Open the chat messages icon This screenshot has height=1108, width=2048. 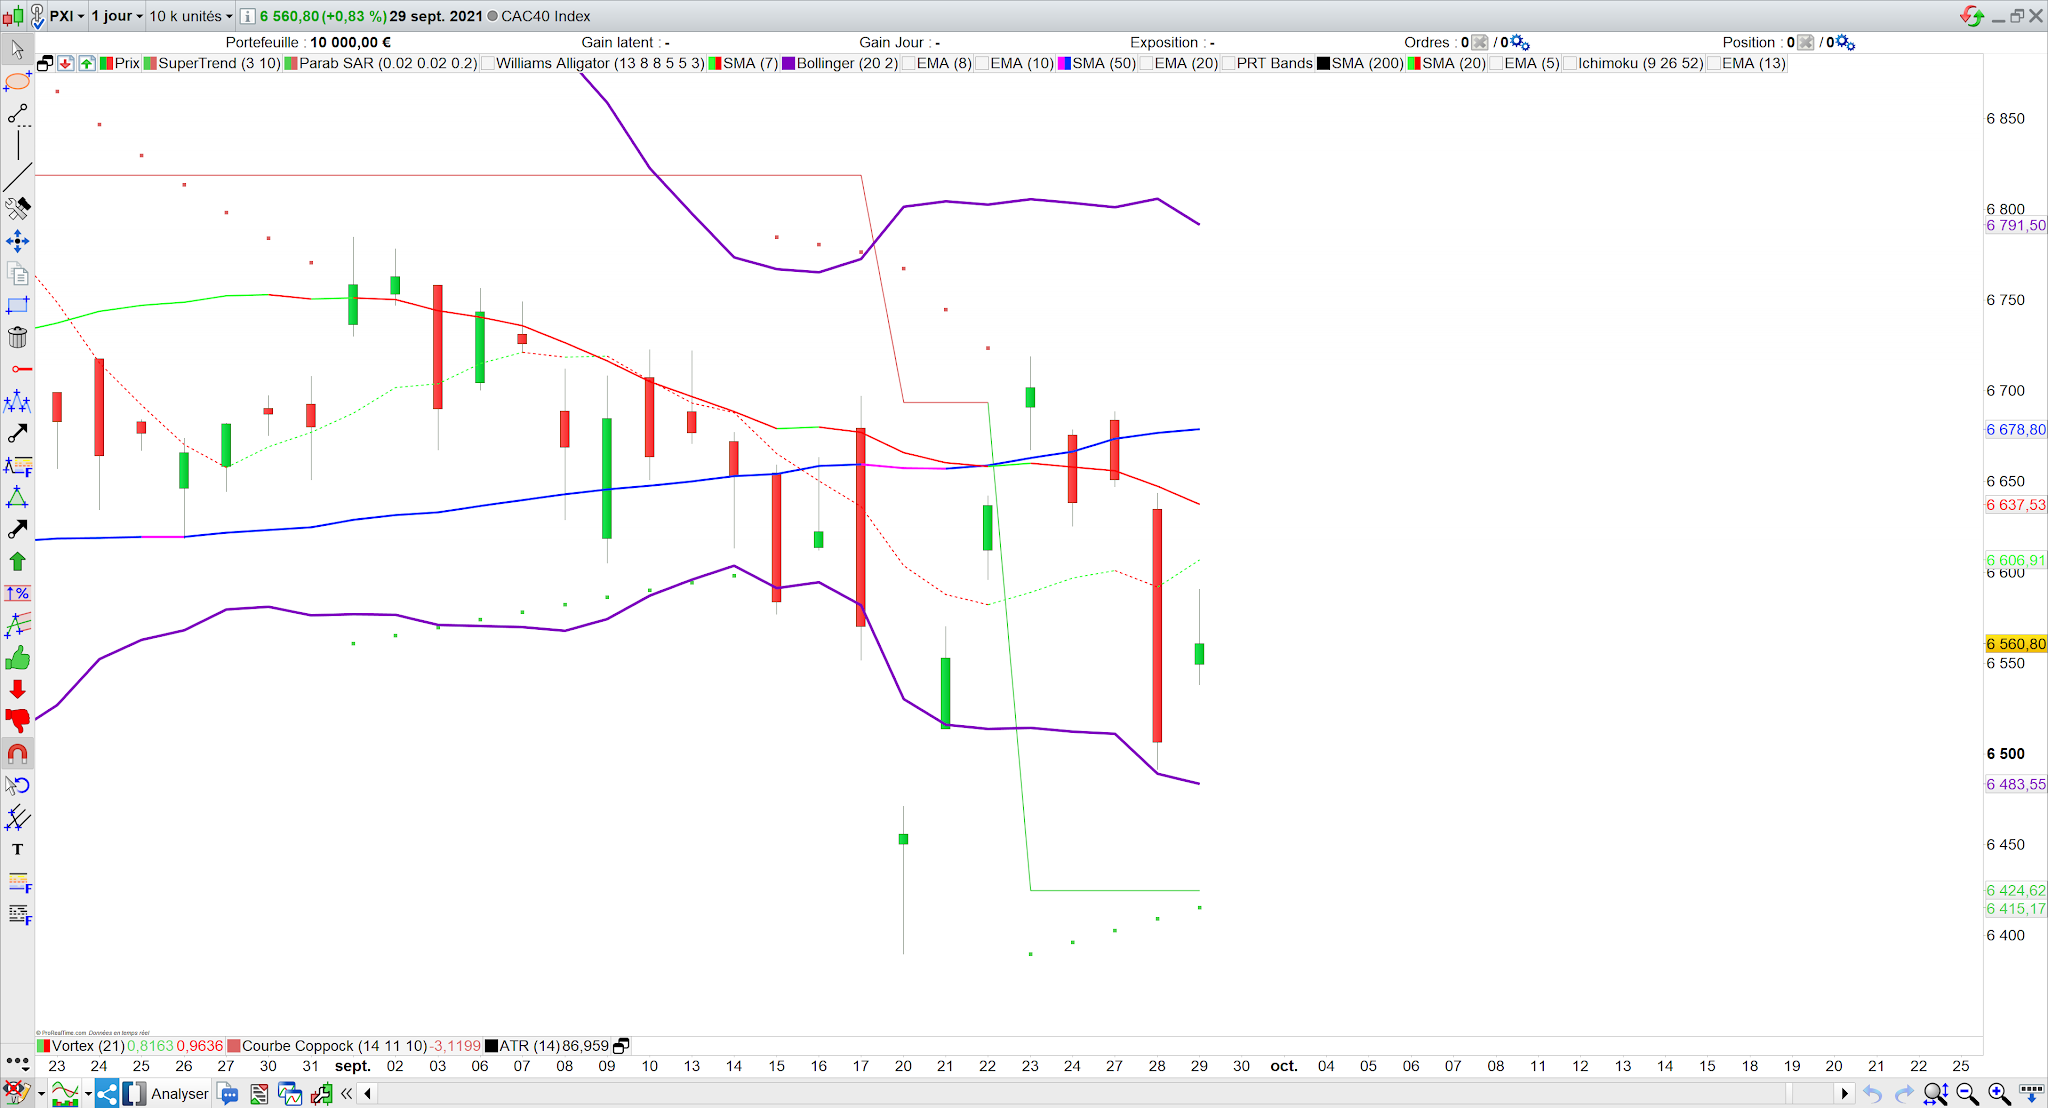[227, 1093]
